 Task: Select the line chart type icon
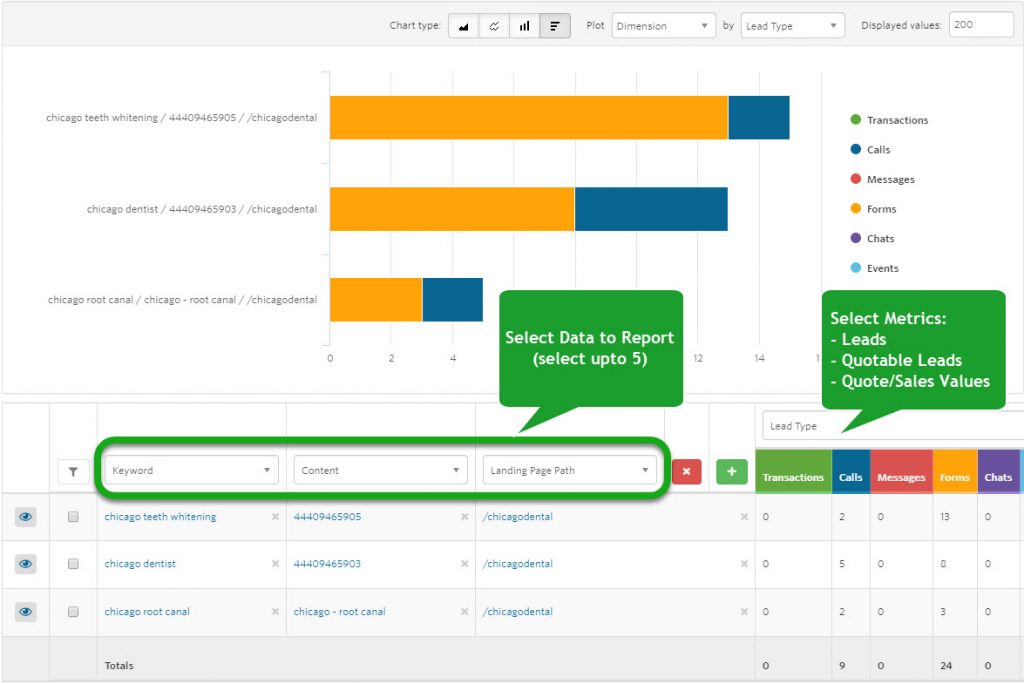493,26
